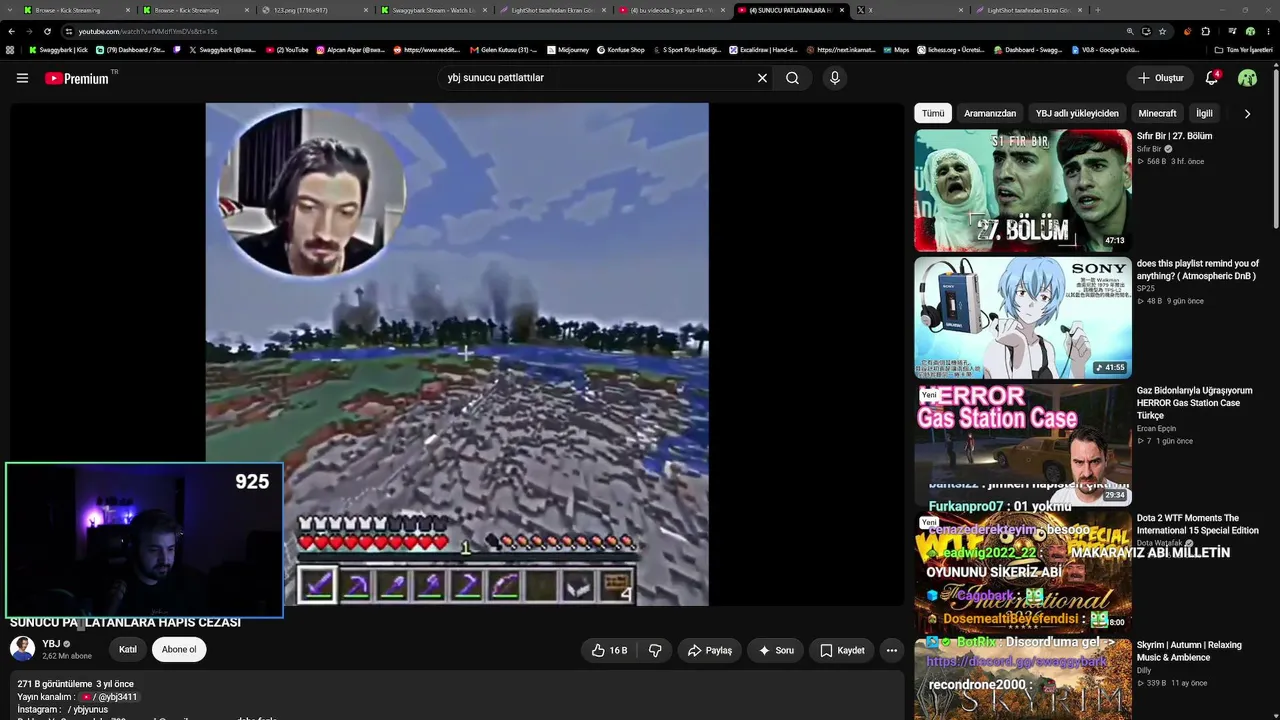Open the Skyrim Autumn music thumbnail
The width and height of the screenshot is (1280, 720).
(1023, 680)
